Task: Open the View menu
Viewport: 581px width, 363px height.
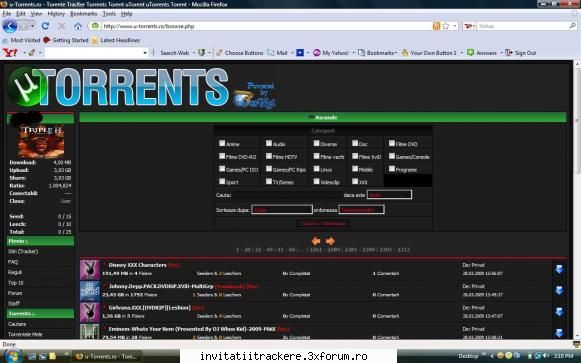Action: pos(36,14)
